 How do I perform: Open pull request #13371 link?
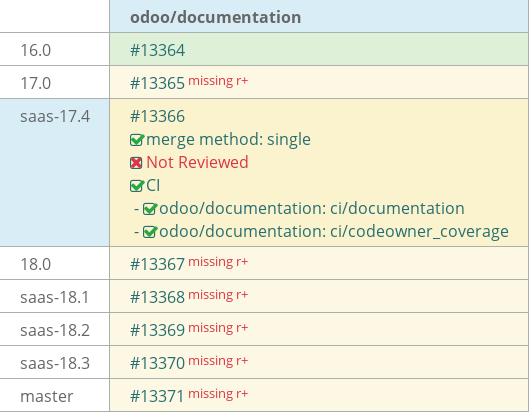click(x=158, y=396)
